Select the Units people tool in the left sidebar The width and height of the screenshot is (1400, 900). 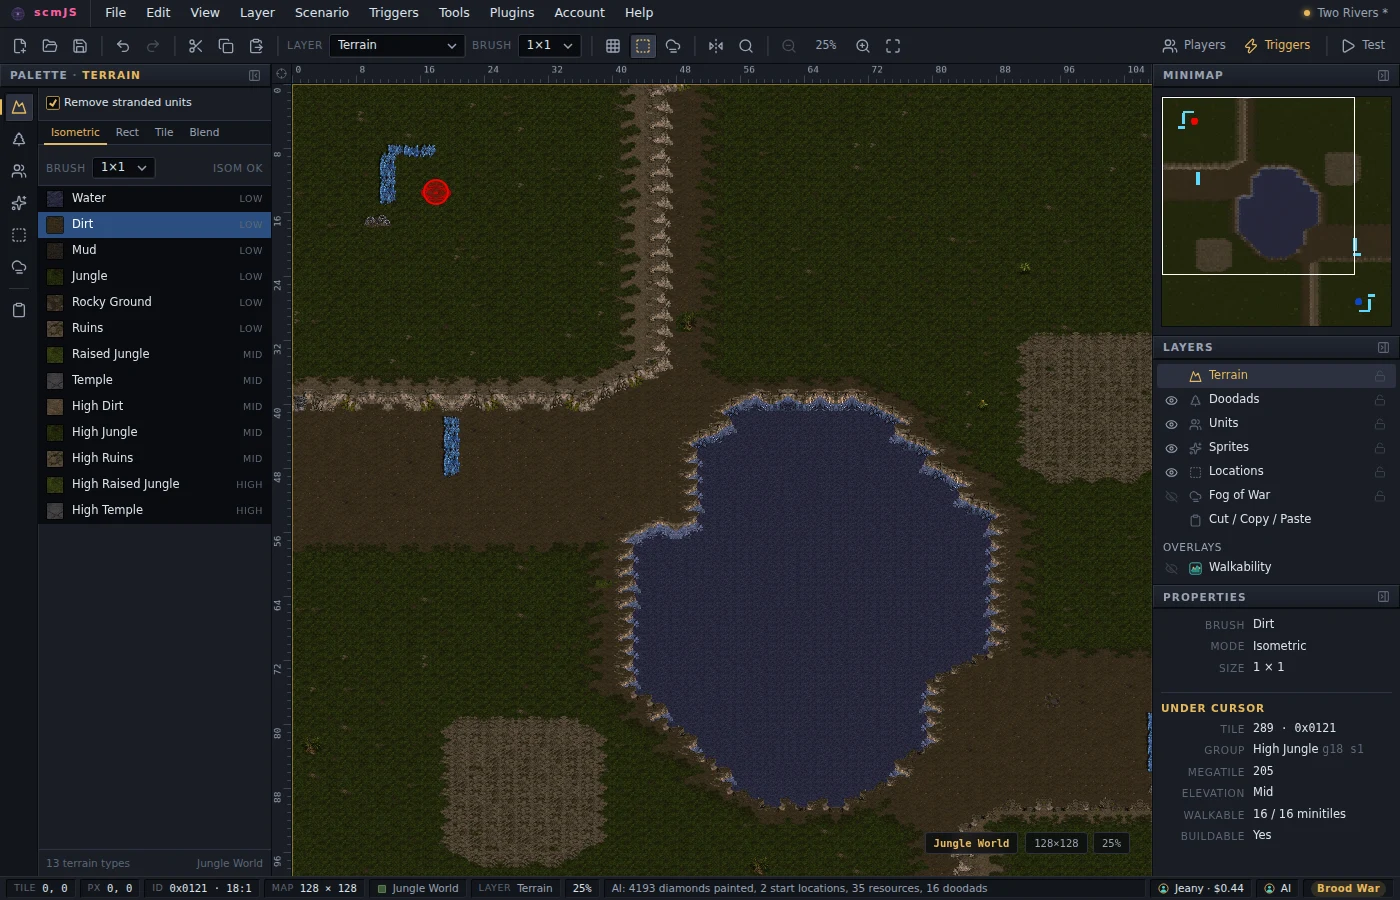click(x=19, y=171)
